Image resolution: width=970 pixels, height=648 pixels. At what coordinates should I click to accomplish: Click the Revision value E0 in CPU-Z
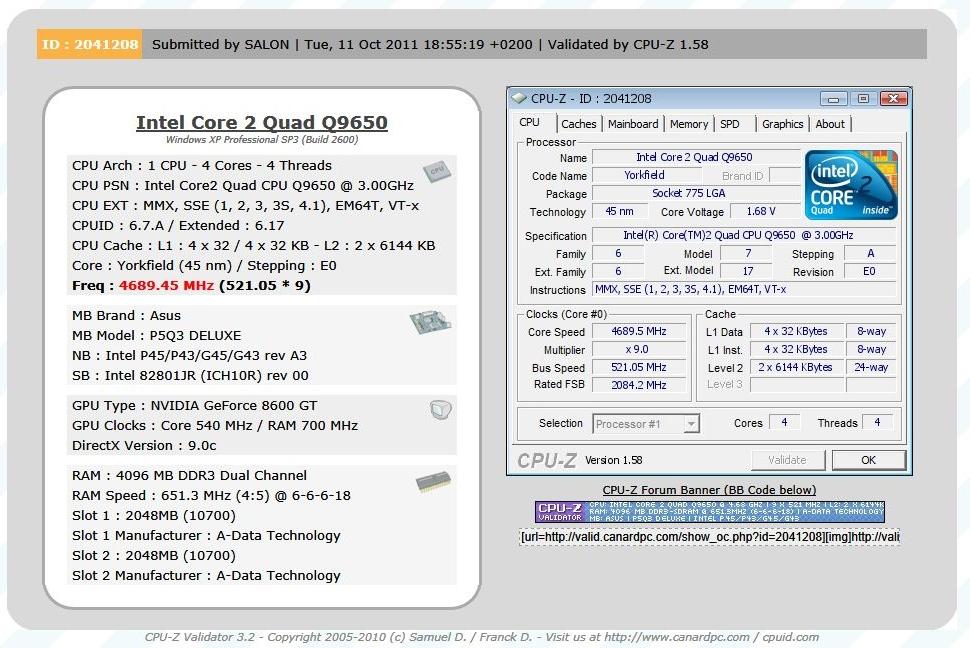pos(869,271)
